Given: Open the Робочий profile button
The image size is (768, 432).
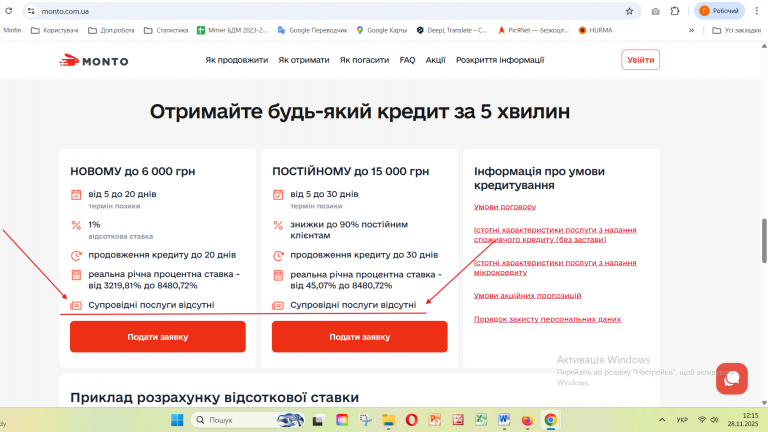Looking at the screenshot, I should click(719, 11).
